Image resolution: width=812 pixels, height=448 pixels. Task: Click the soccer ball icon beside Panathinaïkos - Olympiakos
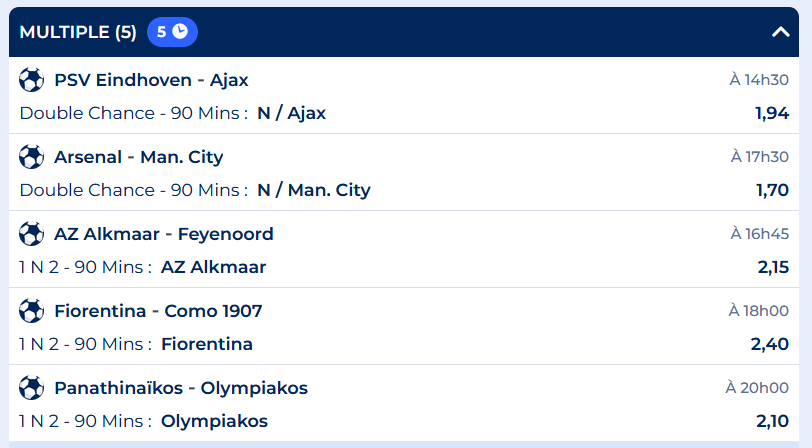click(32, 388)
